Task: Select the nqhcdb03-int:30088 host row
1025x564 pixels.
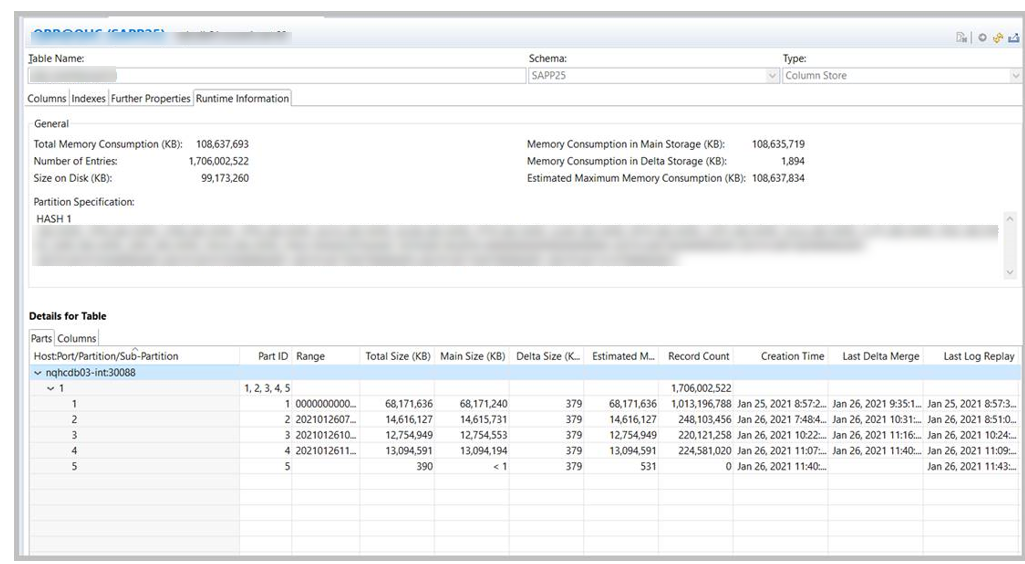Action: (525, 373)
